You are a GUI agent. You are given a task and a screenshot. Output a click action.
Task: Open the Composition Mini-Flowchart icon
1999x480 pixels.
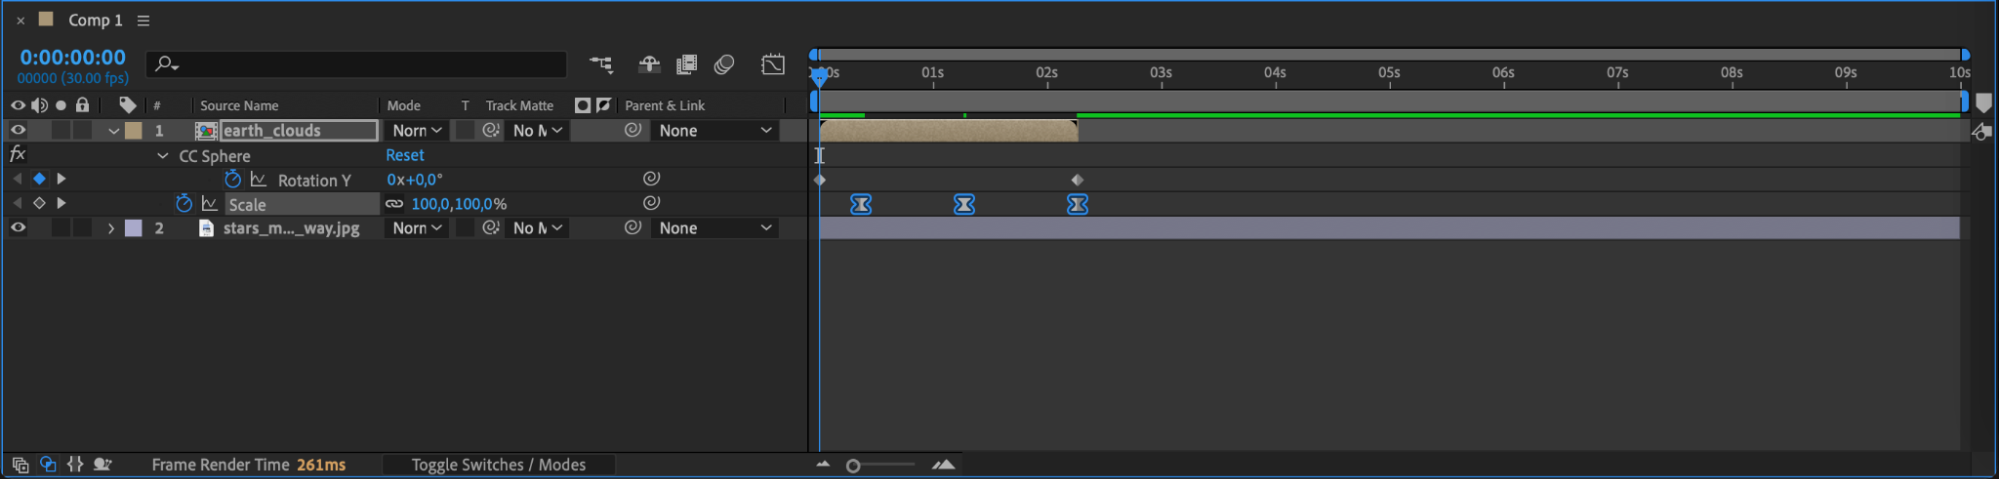coord(601,65)
